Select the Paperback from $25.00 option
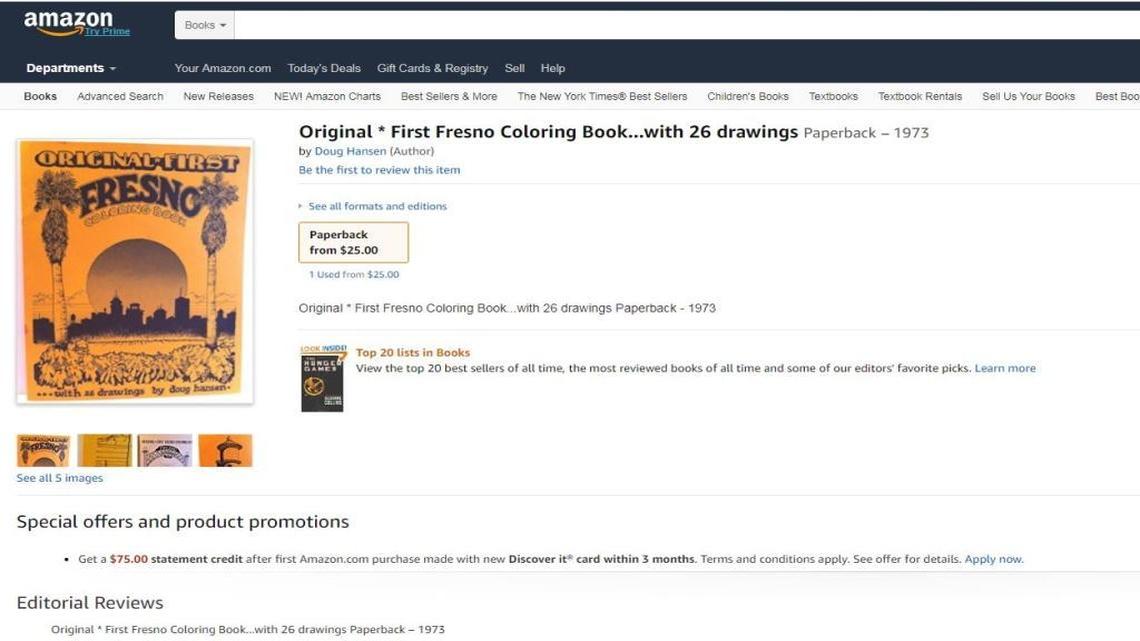The width and height of the screenshot is (1140, 641). coord(353,242)
